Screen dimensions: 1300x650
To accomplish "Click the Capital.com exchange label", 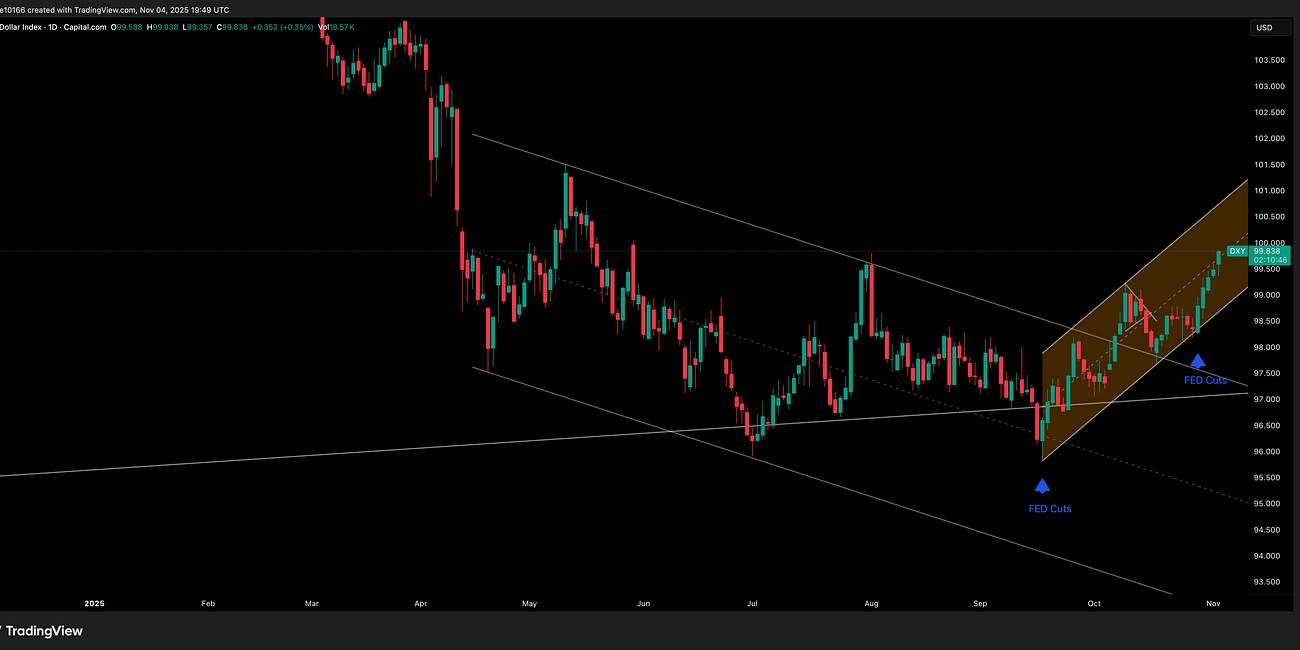I will point(84,27).
